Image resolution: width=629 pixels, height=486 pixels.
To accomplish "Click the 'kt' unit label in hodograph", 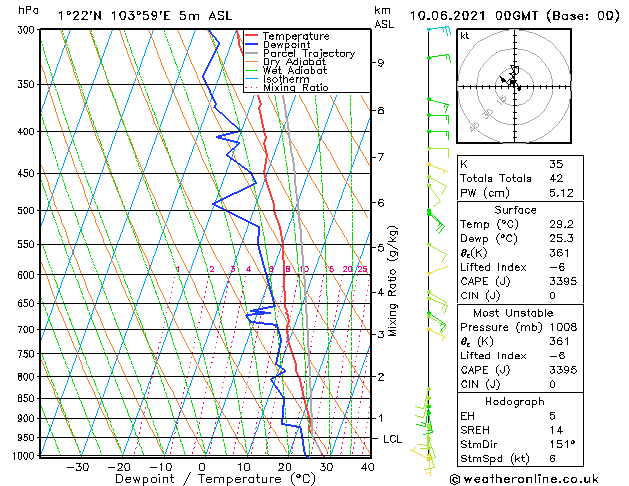I will pos(465,36).
